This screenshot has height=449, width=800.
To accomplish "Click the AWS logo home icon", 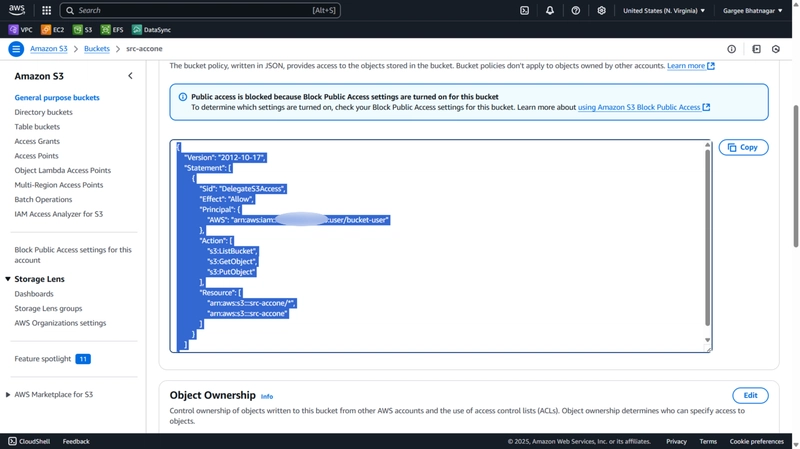I will [x=16, y=10].
